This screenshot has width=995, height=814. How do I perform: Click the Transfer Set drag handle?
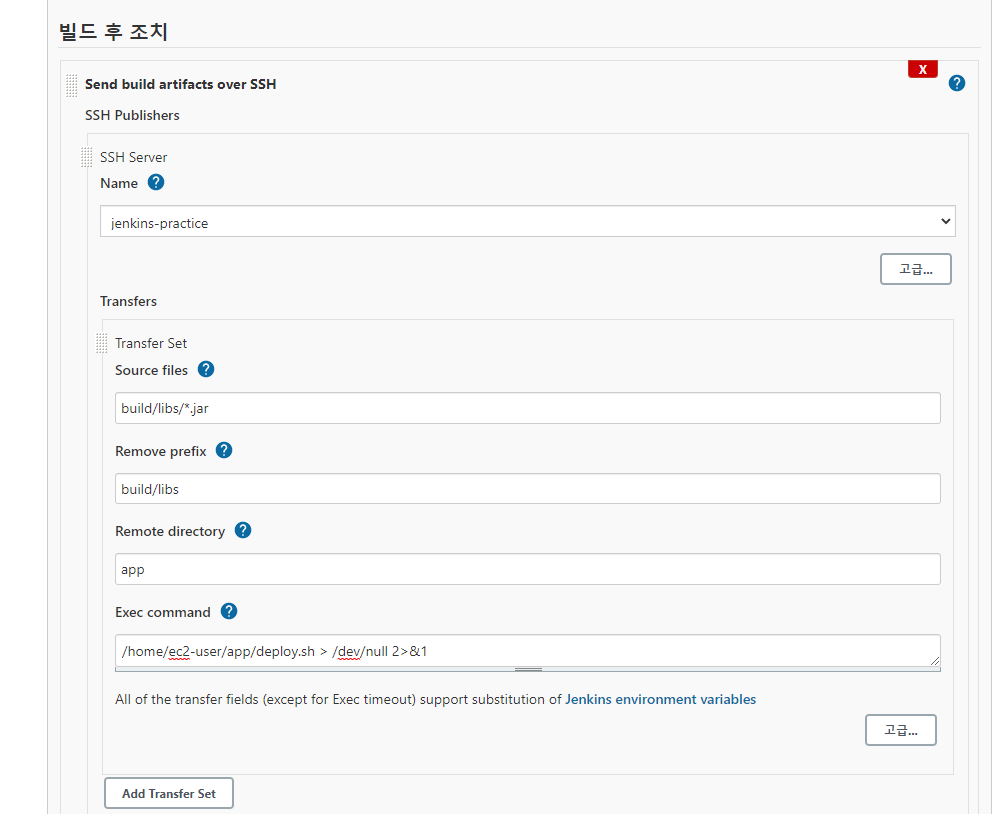(102, 343)
